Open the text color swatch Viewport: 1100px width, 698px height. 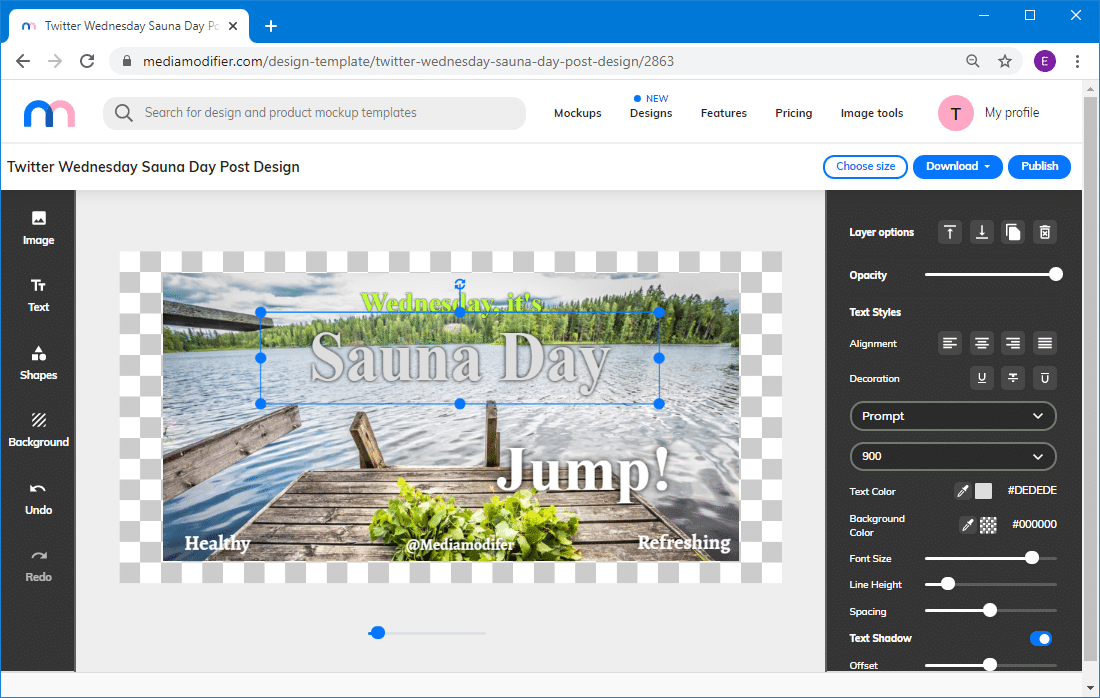(x=984, y=491)
